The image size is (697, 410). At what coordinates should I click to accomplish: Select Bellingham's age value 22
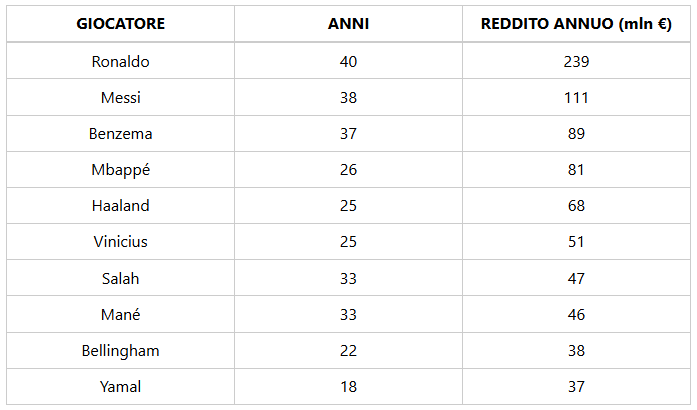pos(348,351)
